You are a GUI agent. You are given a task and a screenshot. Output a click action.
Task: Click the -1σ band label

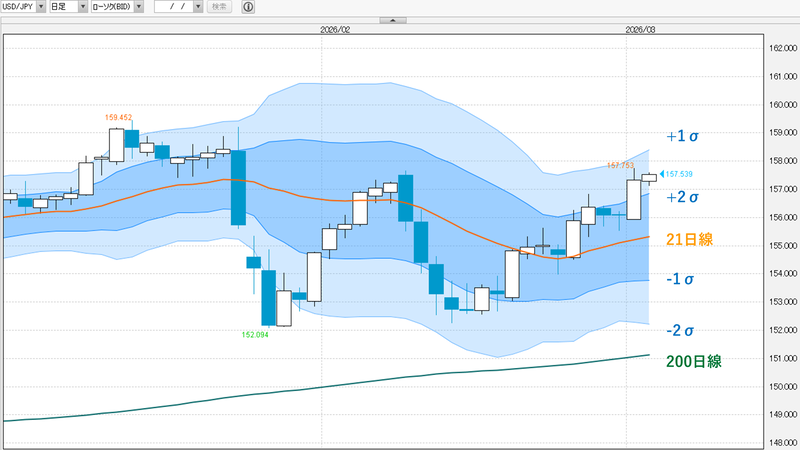point(680,279)
